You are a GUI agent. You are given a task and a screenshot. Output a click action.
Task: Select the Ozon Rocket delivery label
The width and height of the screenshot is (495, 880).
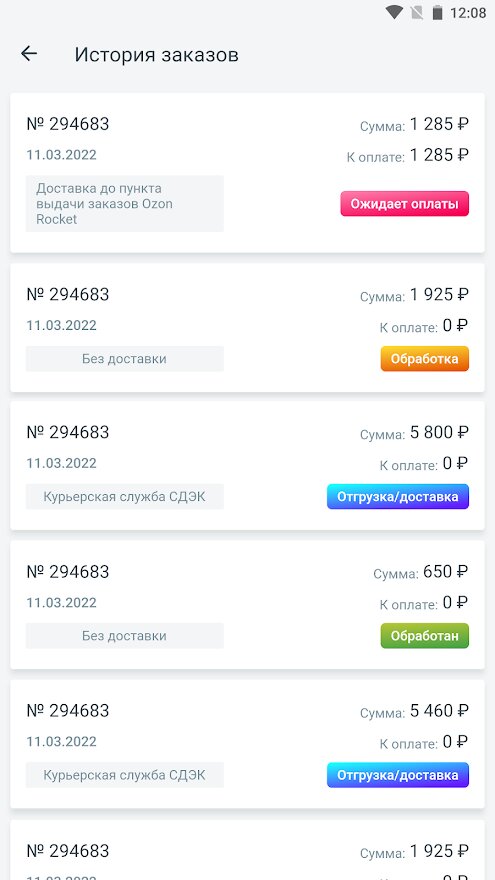pos(125,204)
